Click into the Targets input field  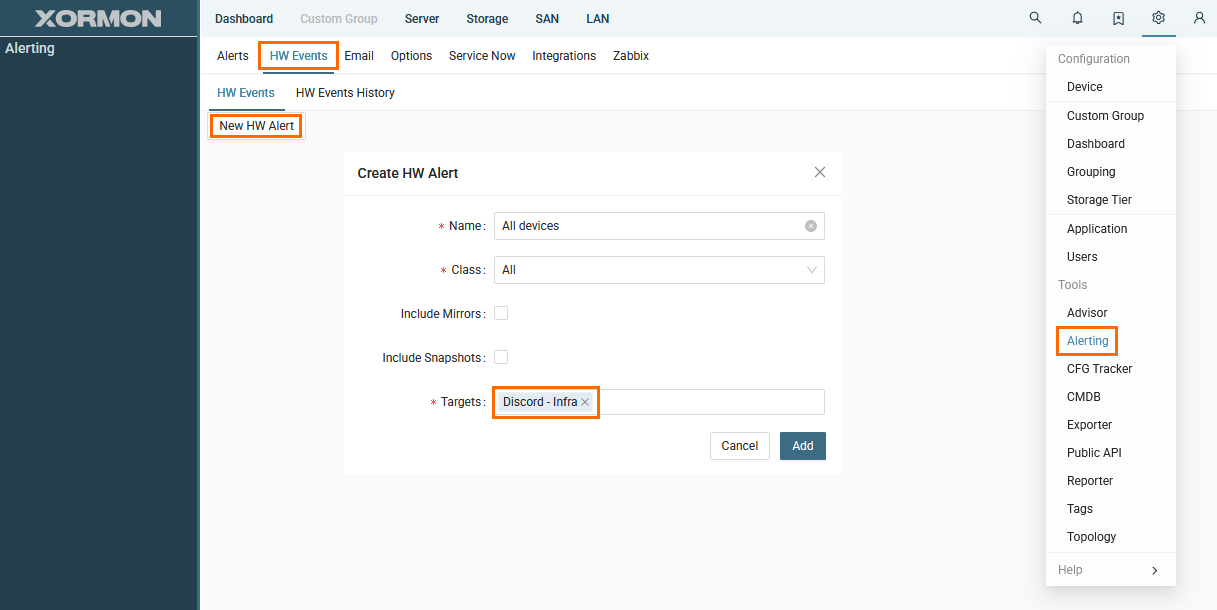tap(710, 402)
